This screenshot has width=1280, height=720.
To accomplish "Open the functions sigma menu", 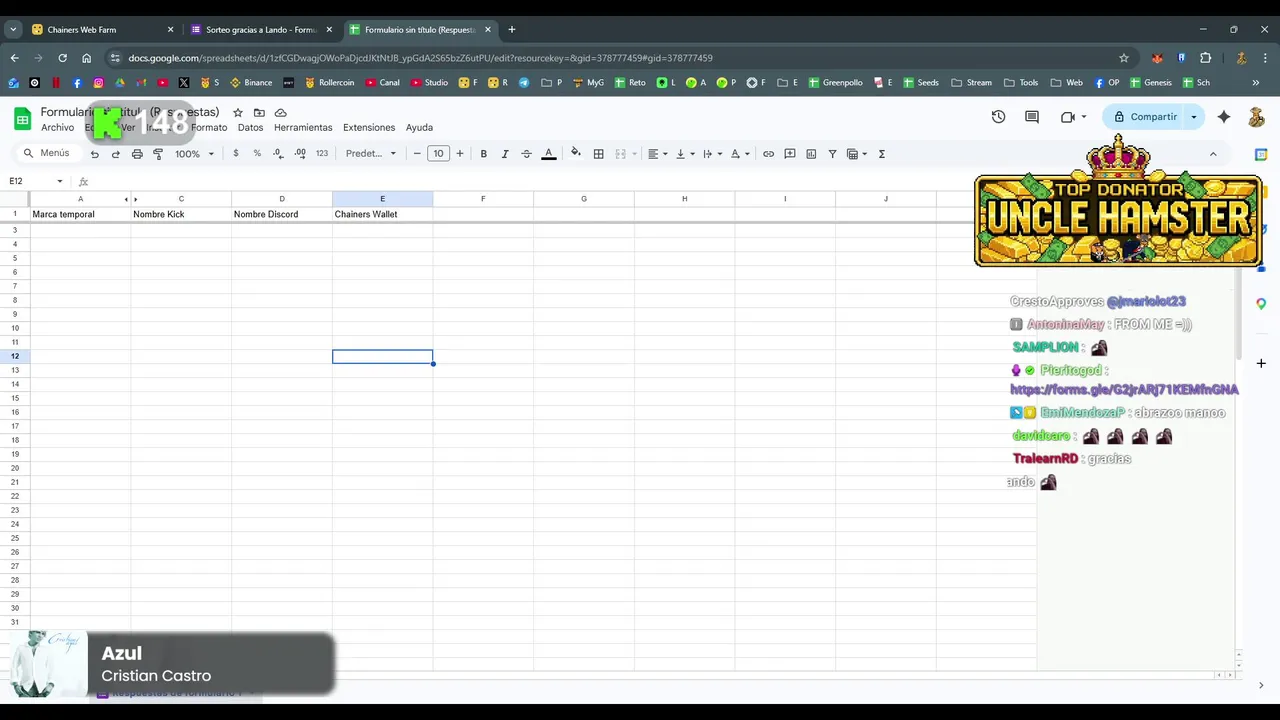I will (881, 154).
